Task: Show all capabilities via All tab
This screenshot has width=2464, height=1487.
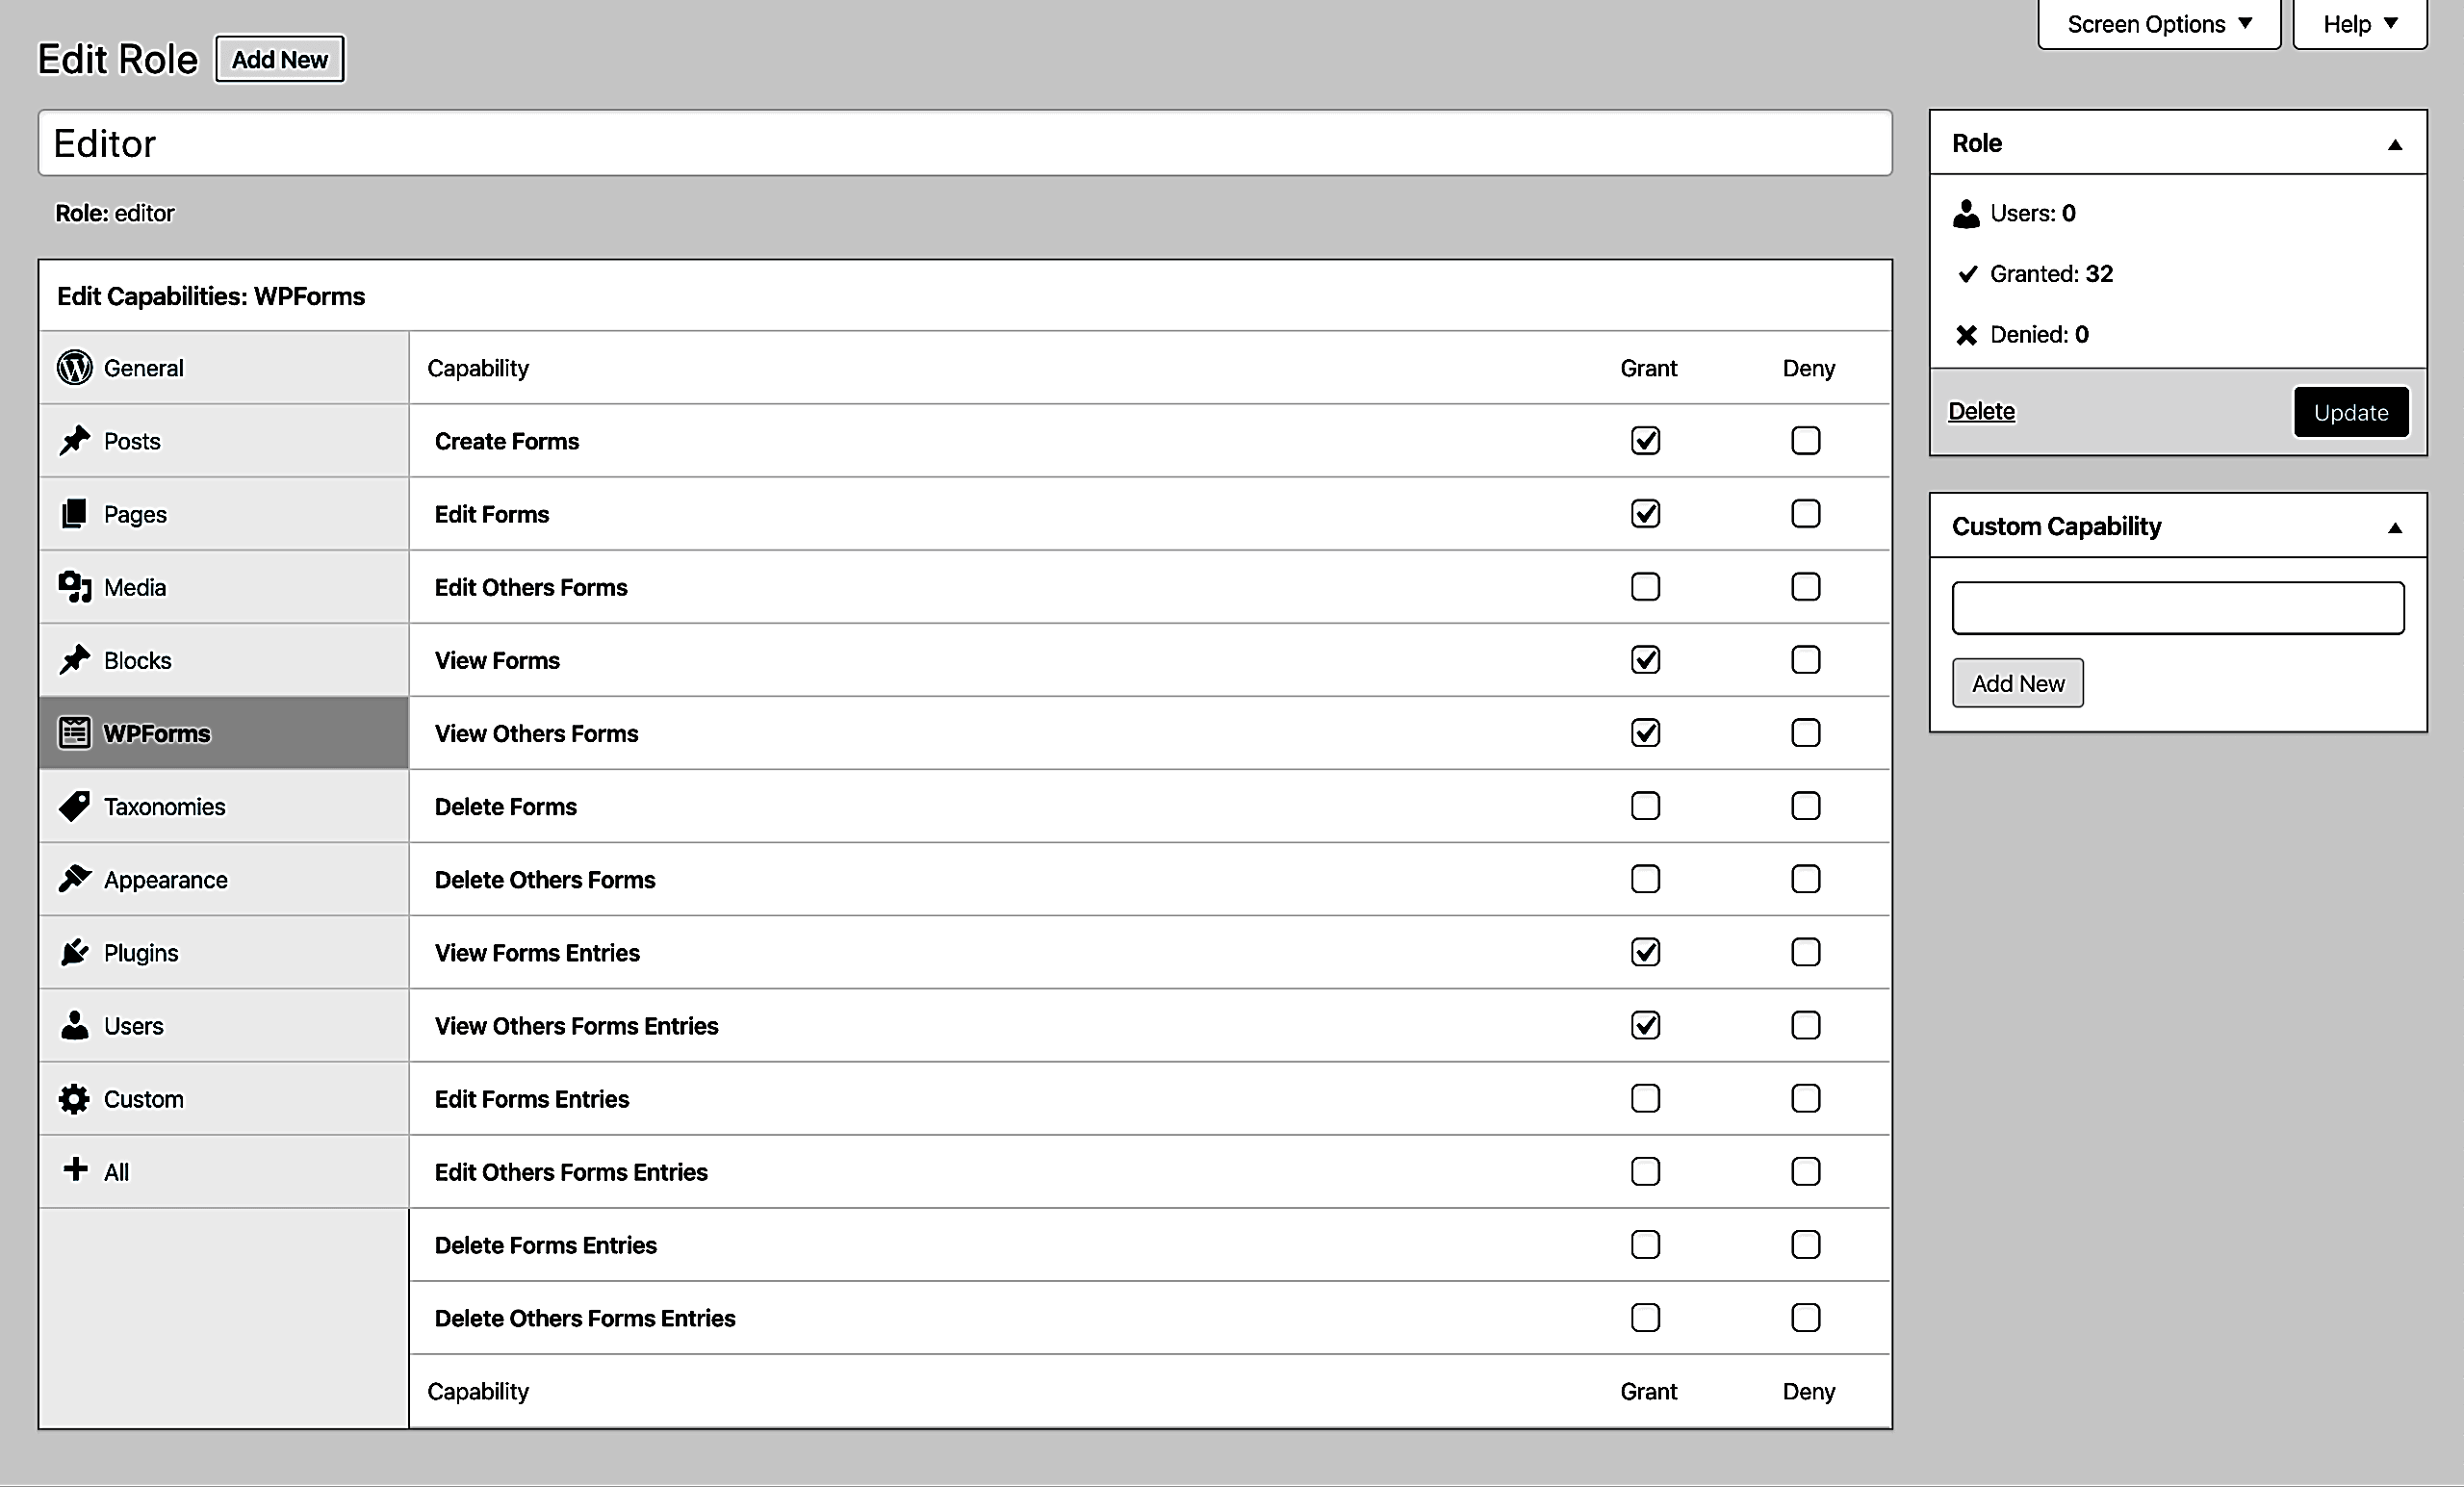Action: tap(224, 1171)
